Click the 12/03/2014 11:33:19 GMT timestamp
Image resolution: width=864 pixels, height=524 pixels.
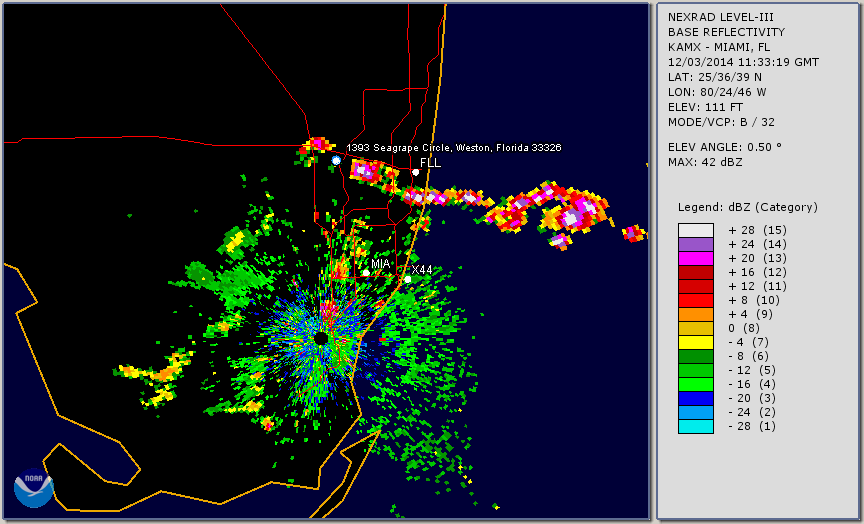pyautogui.click(x=743, y=62)
